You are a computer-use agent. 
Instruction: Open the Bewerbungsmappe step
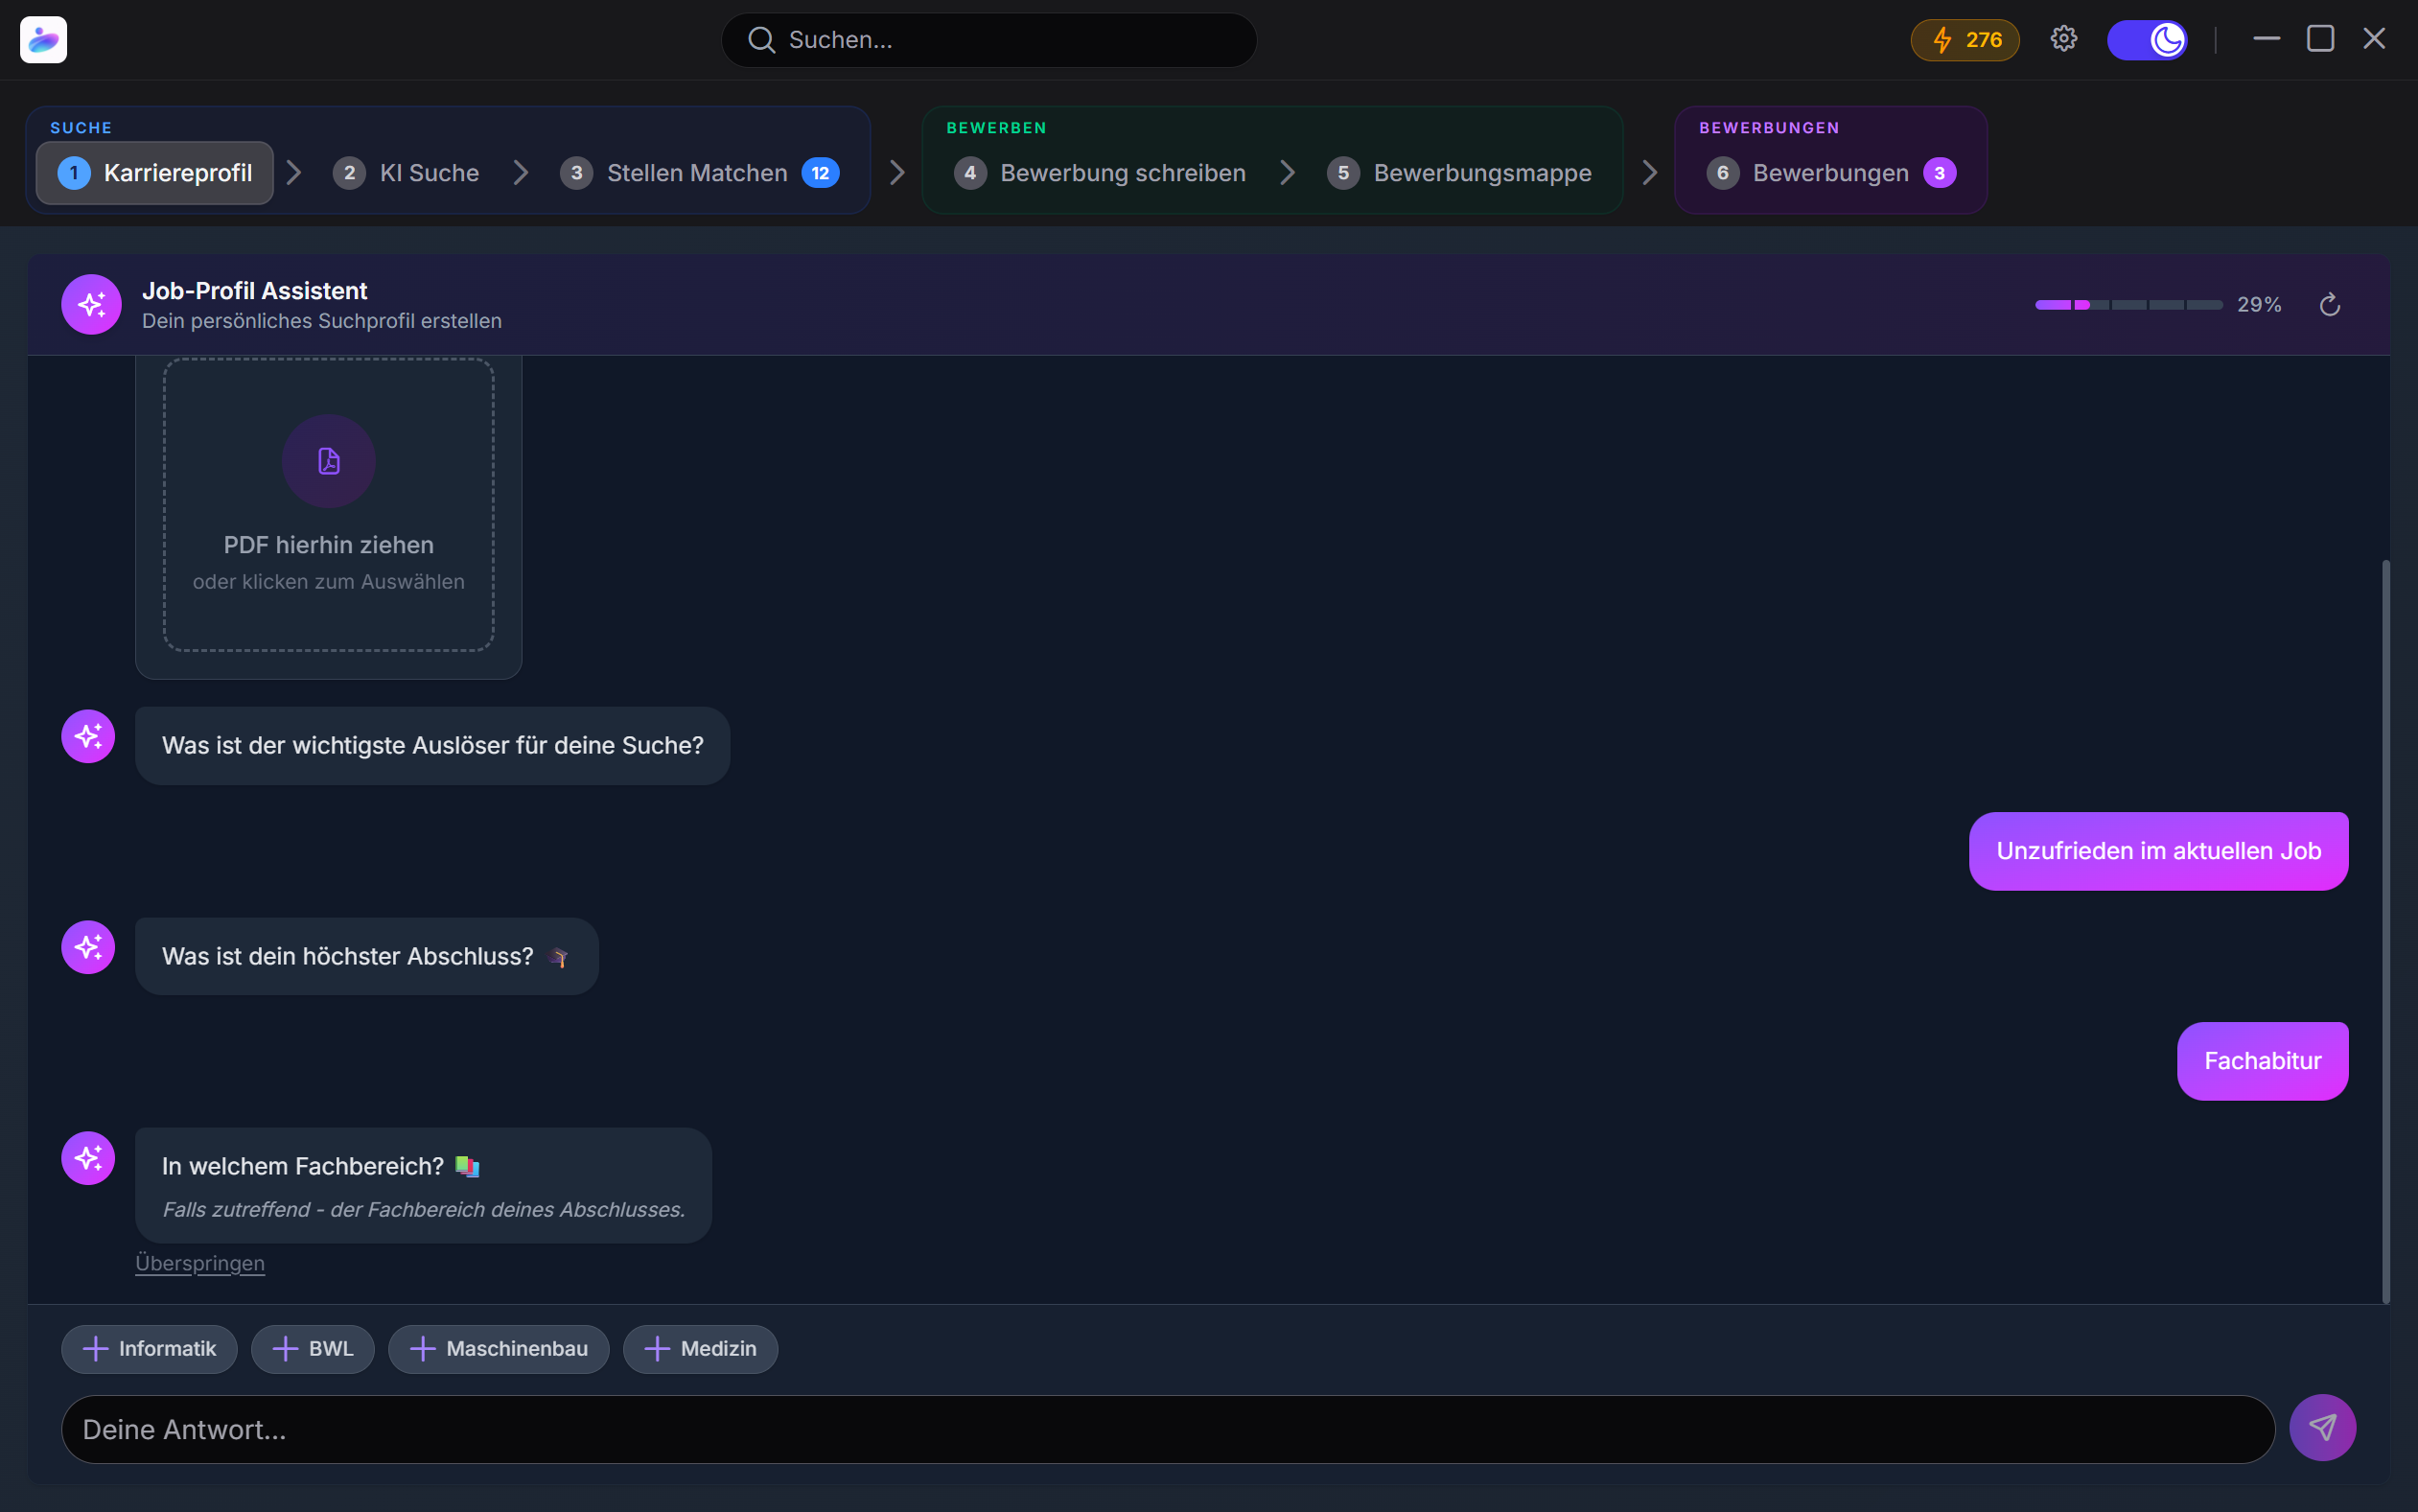1459,173
